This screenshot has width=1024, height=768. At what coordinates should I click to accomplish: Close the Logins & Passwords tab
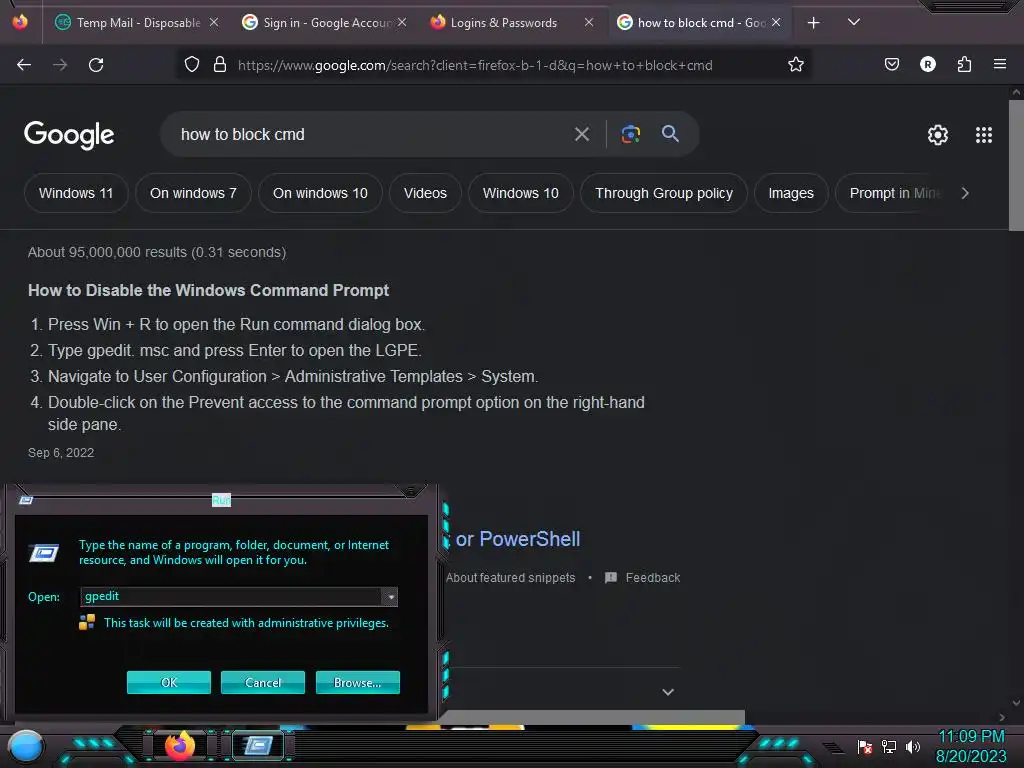(588, 22)
